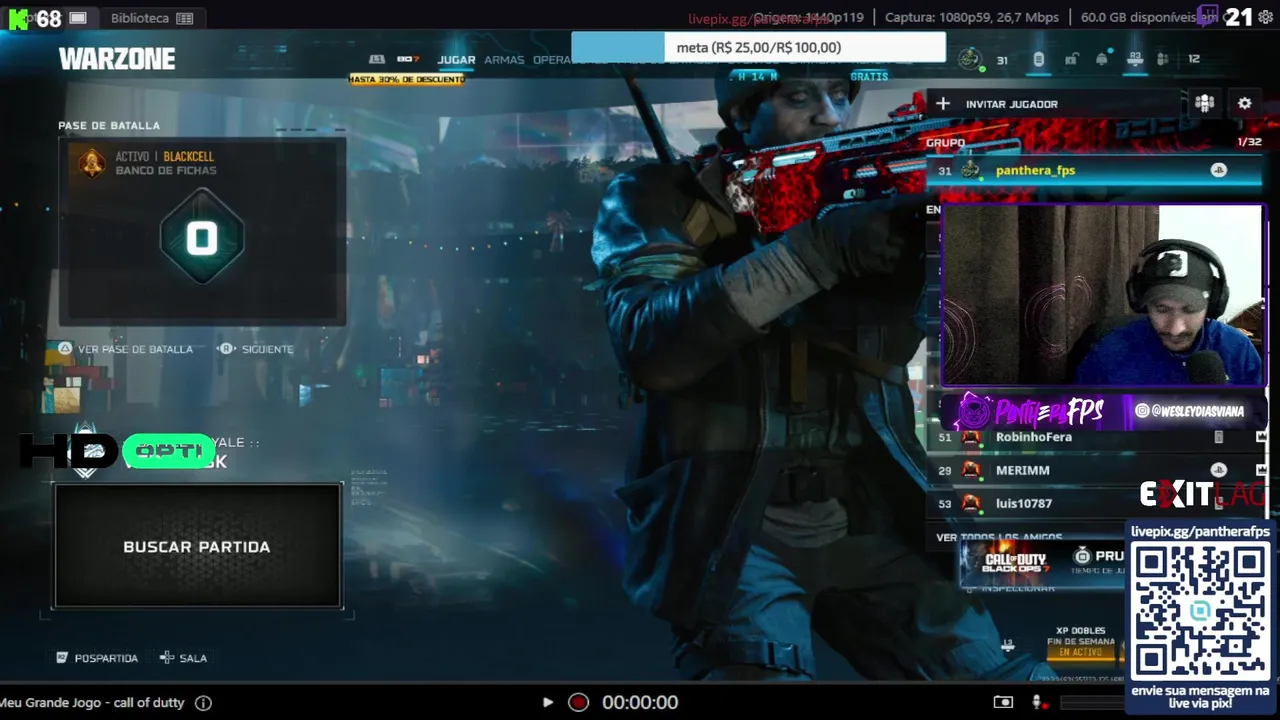
Task: Click the camera capture icon in bottom bar
Action: tap(1003, 703)
